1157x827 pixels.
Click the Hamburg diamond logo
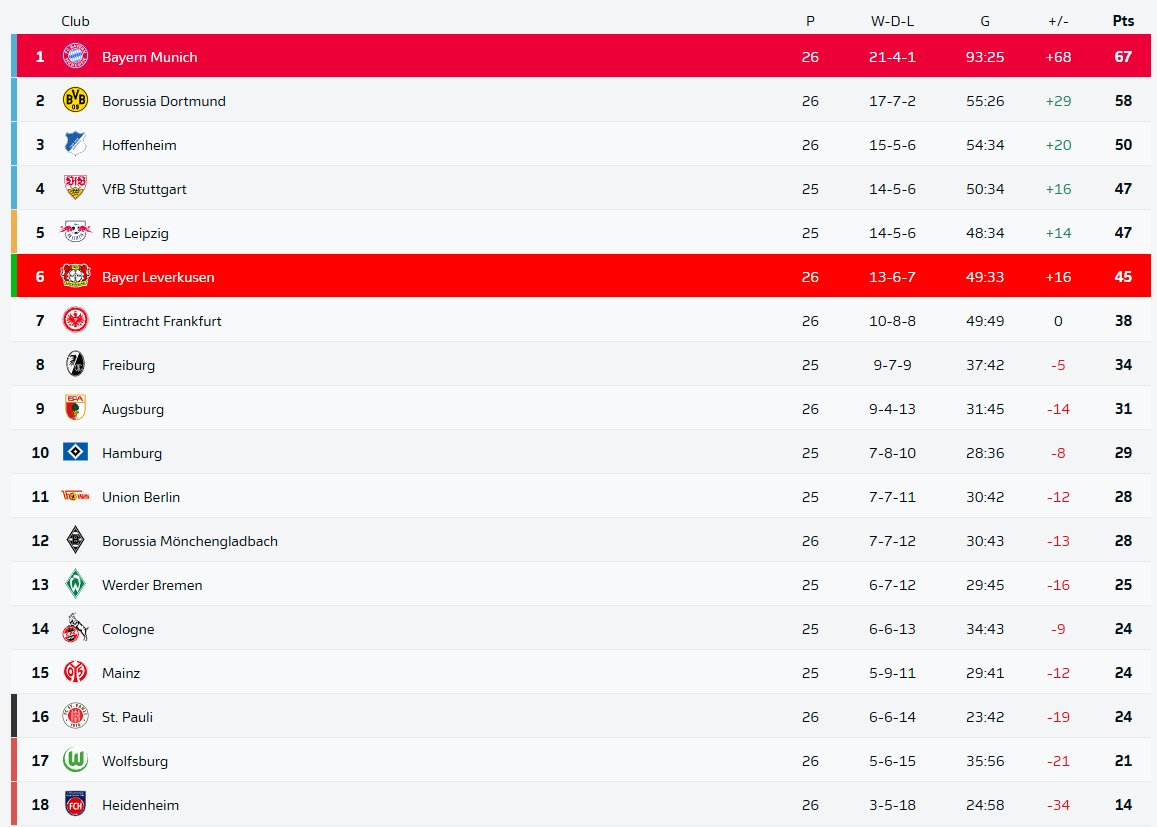pos(75,453)
